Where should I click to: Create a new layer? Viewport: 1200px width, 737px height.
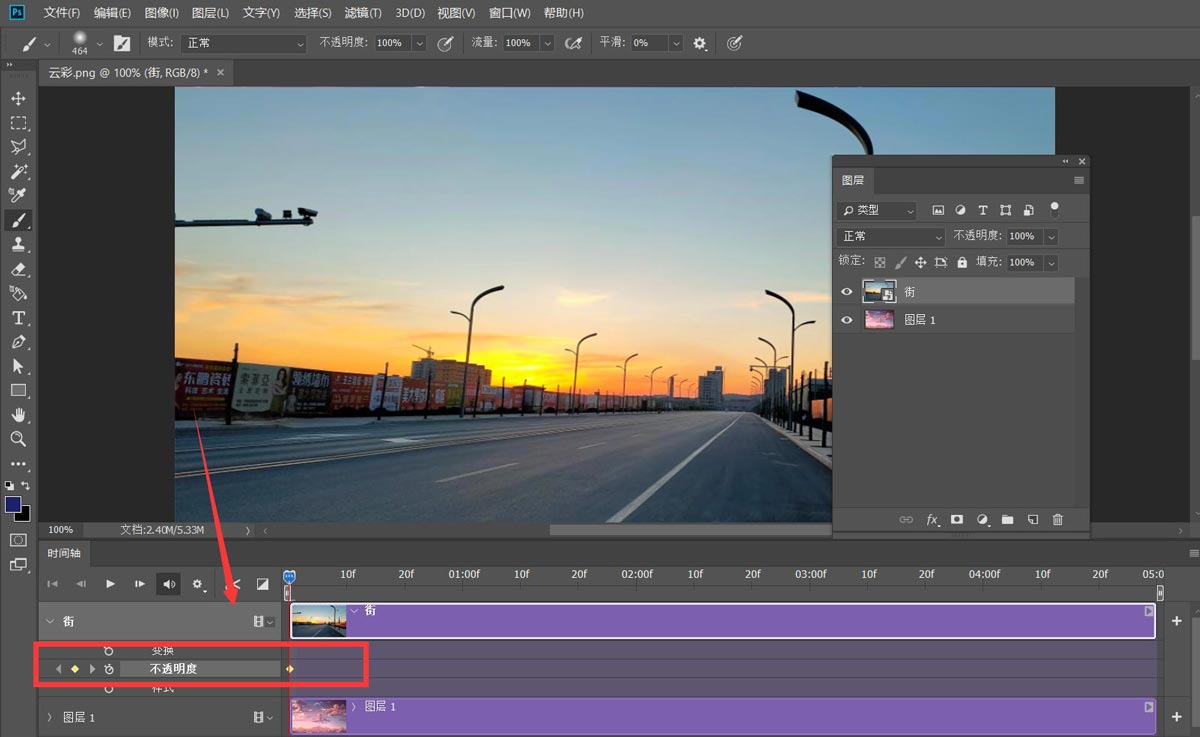point(1033,520)
